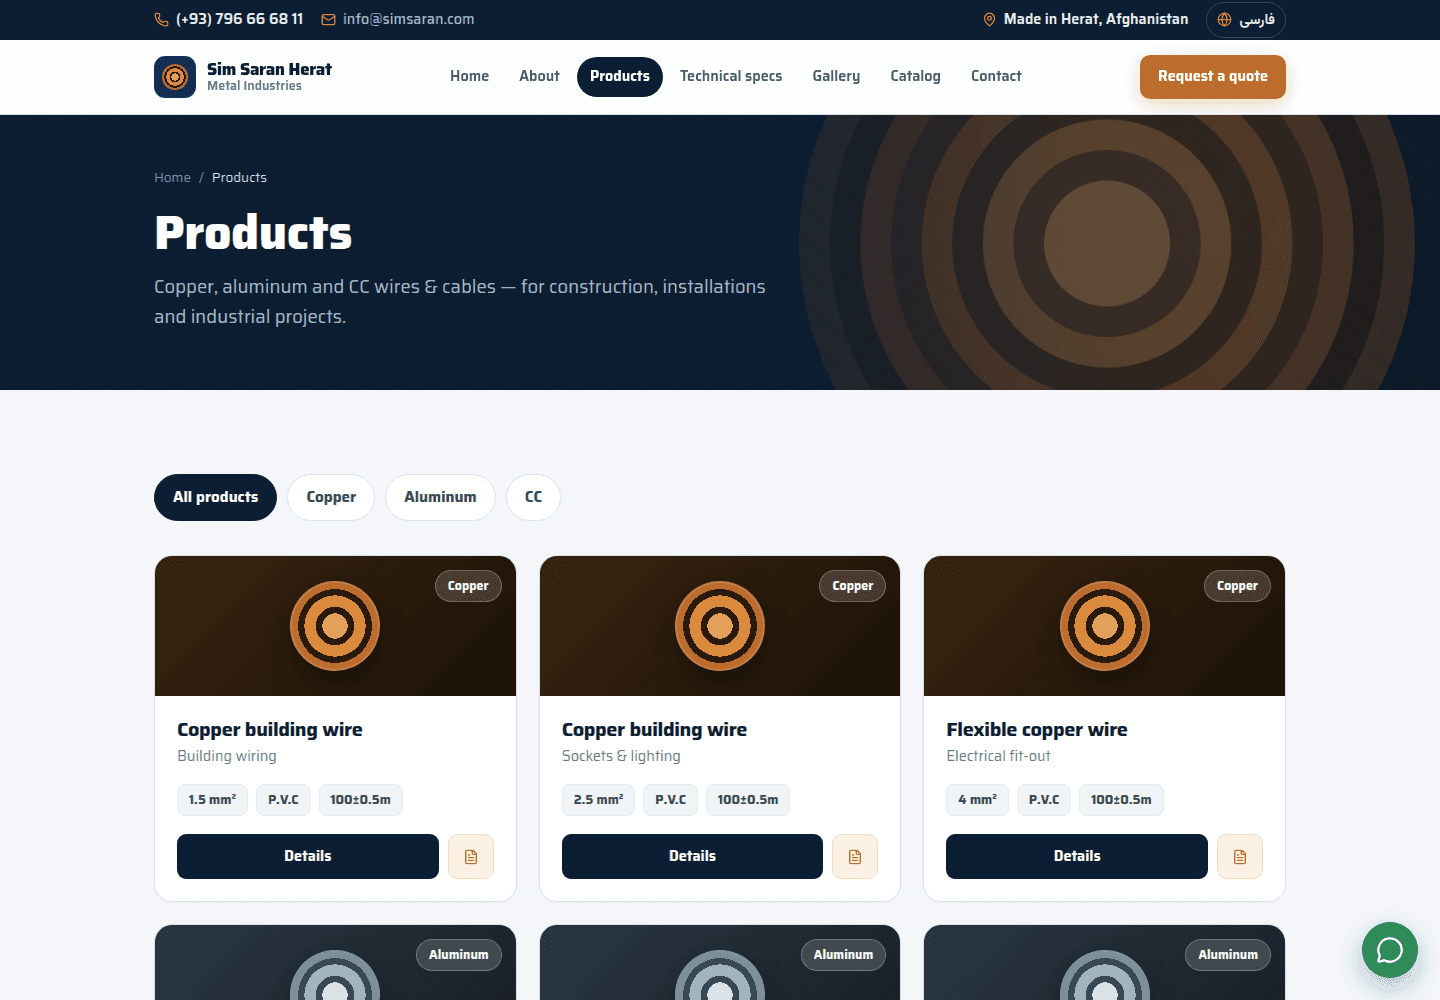Click Sim Saran Herat brand name
This screenshot has width=1440, height=1000.
point(269,69)
